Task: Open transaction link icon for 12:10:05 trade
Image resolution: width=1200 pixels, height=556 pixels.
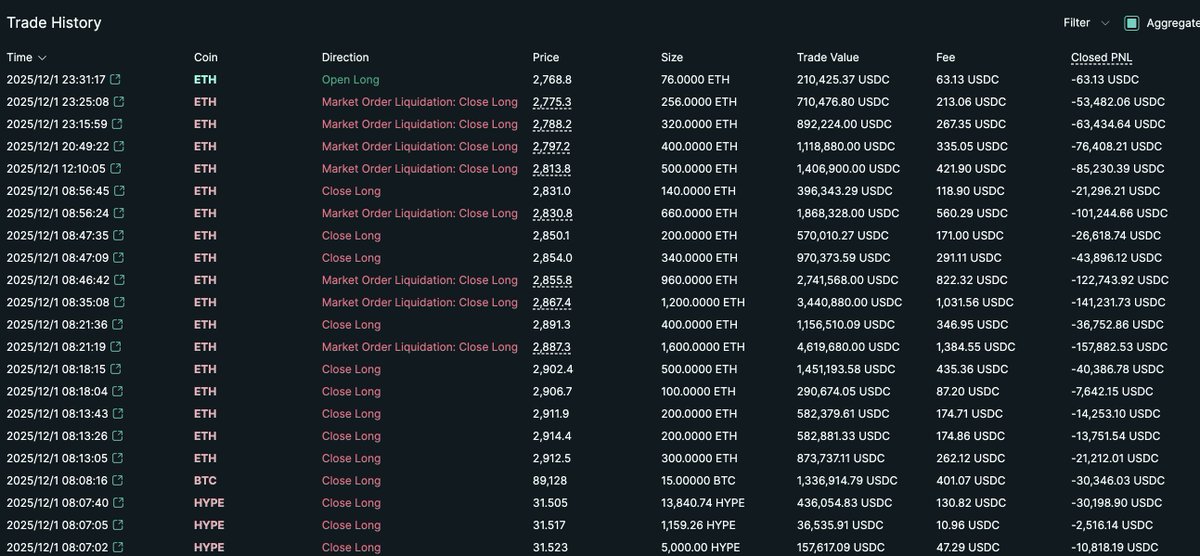Action: tap(116, 169)
